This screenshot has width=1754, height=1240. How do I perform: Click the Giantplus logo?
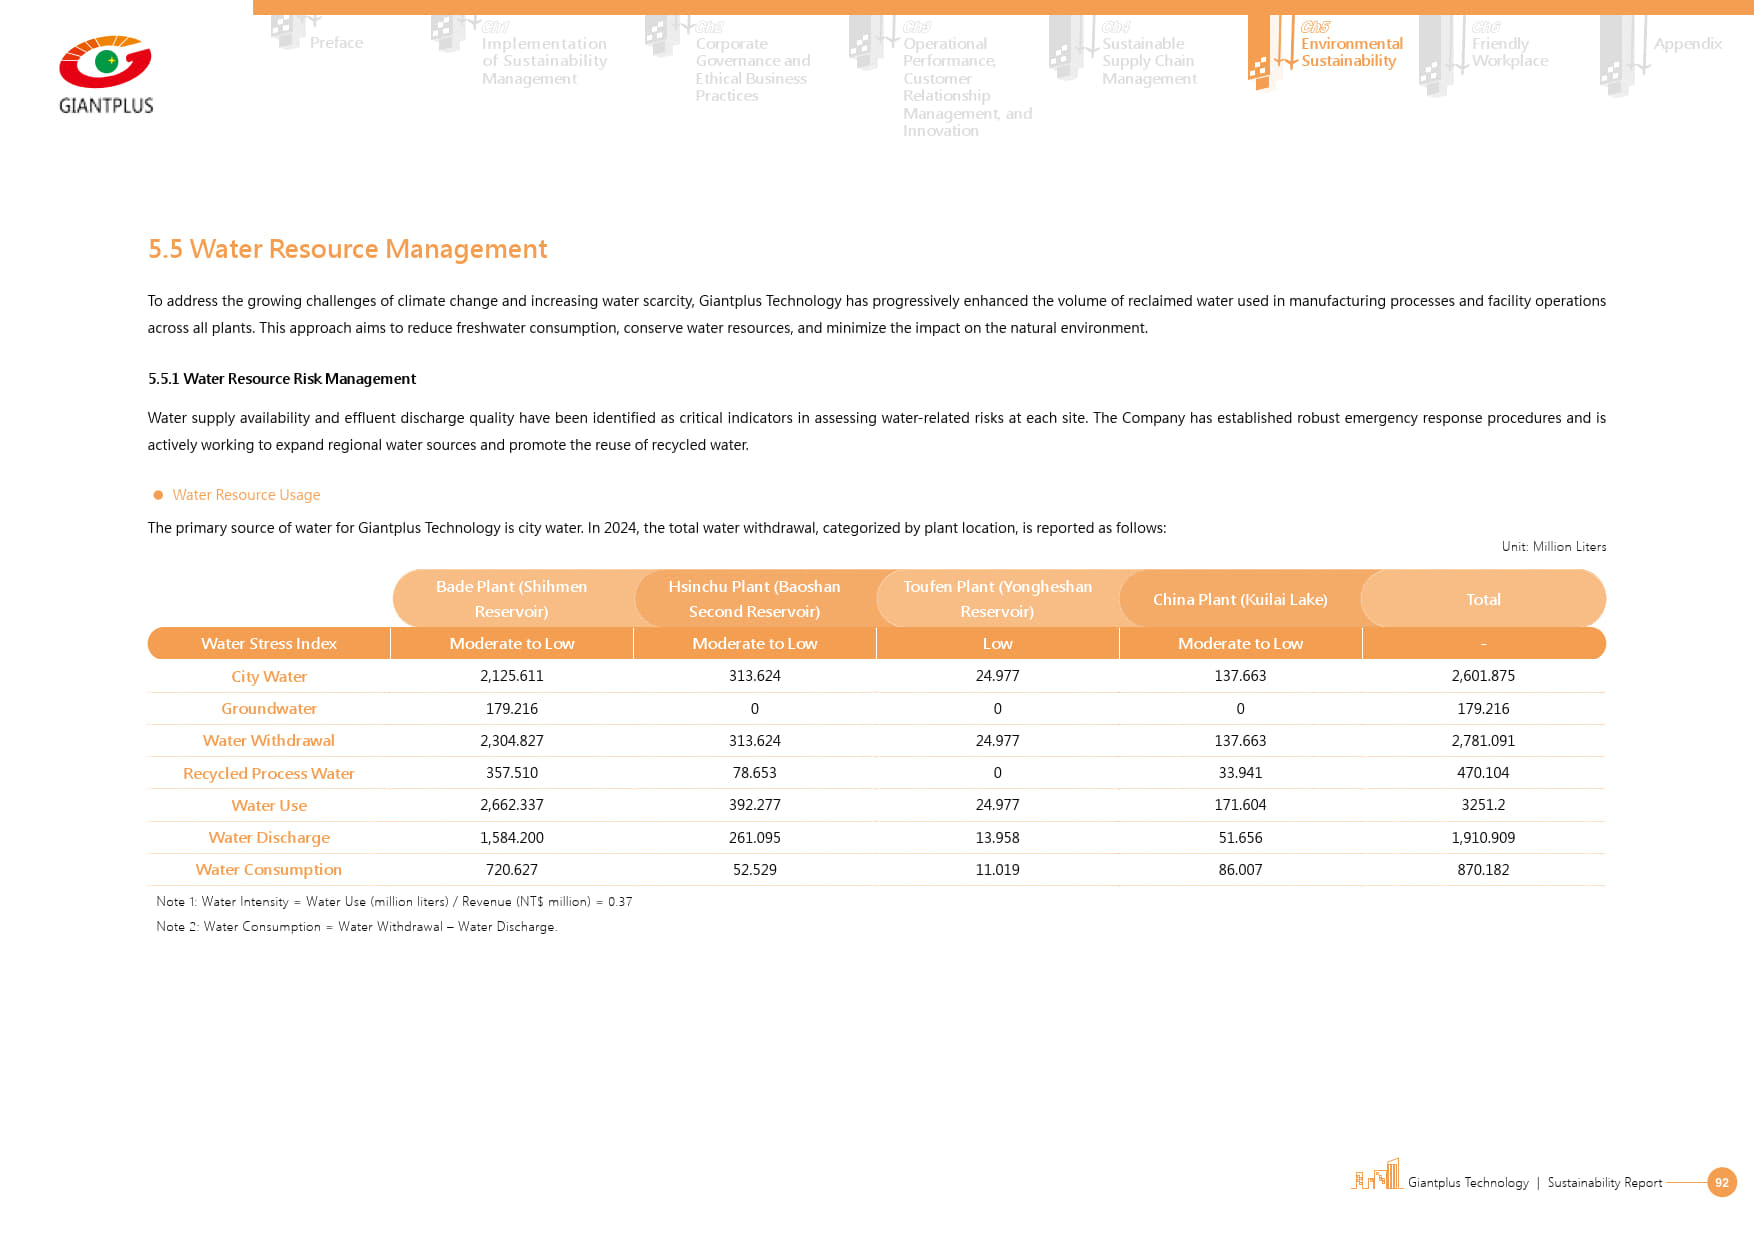pos(105,75)
